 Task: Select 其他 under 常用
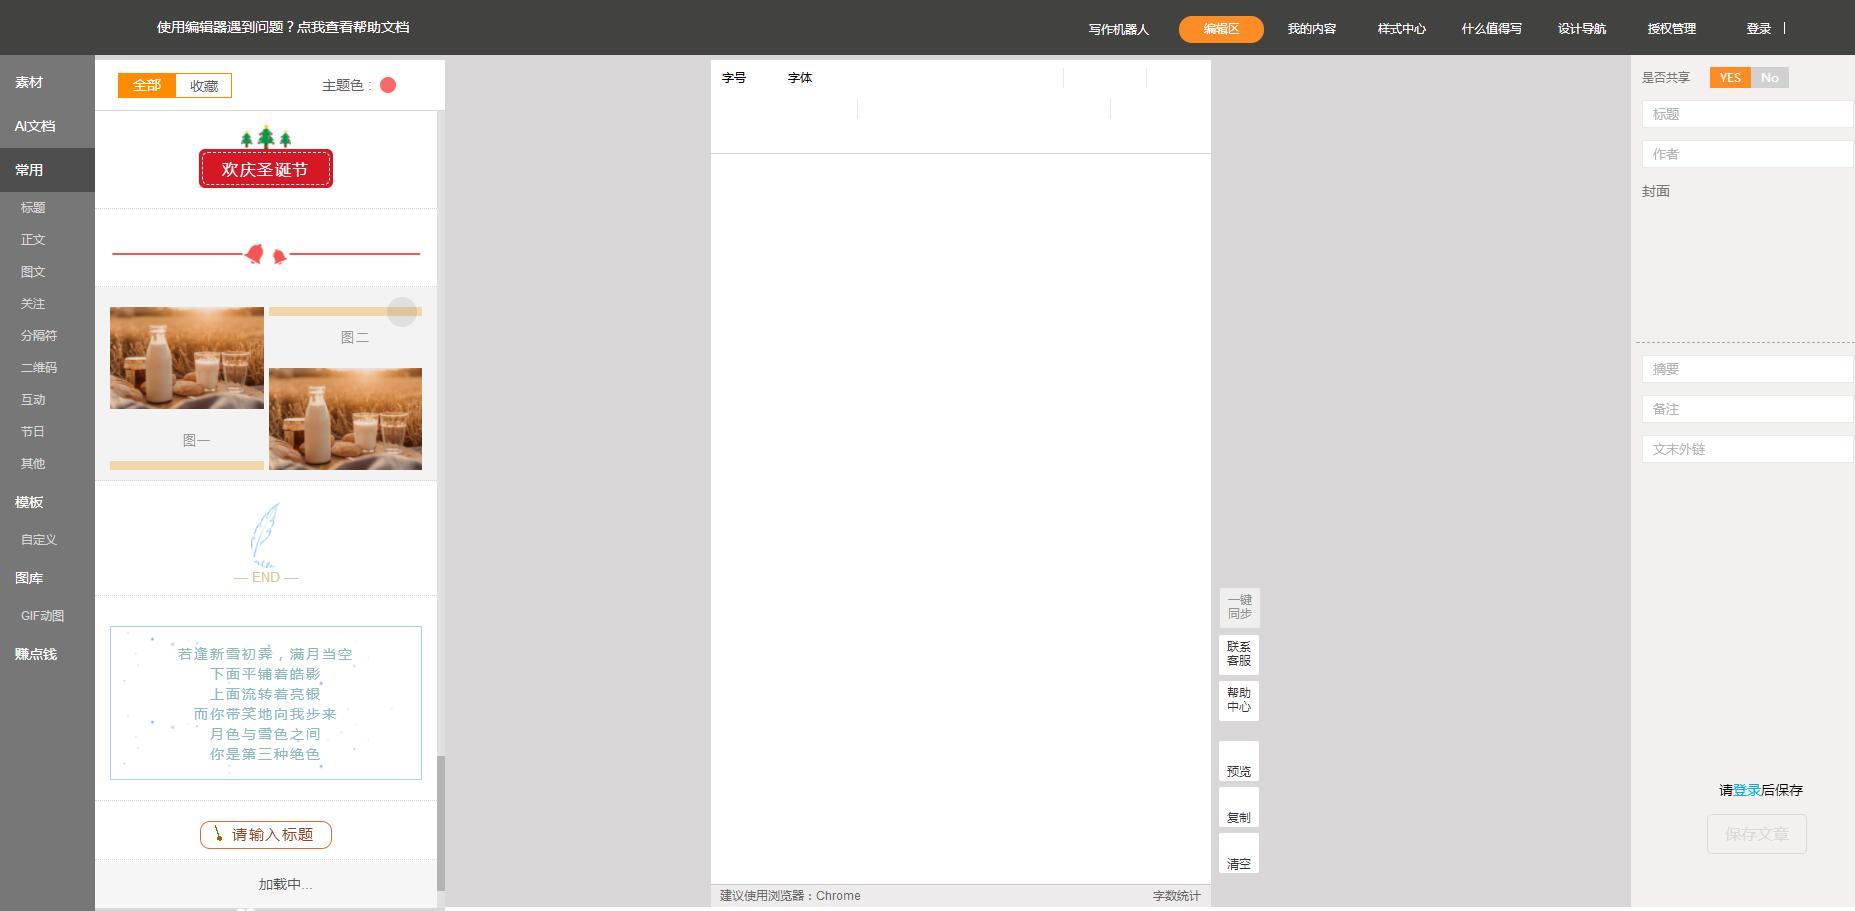click(x=33, y=464)
